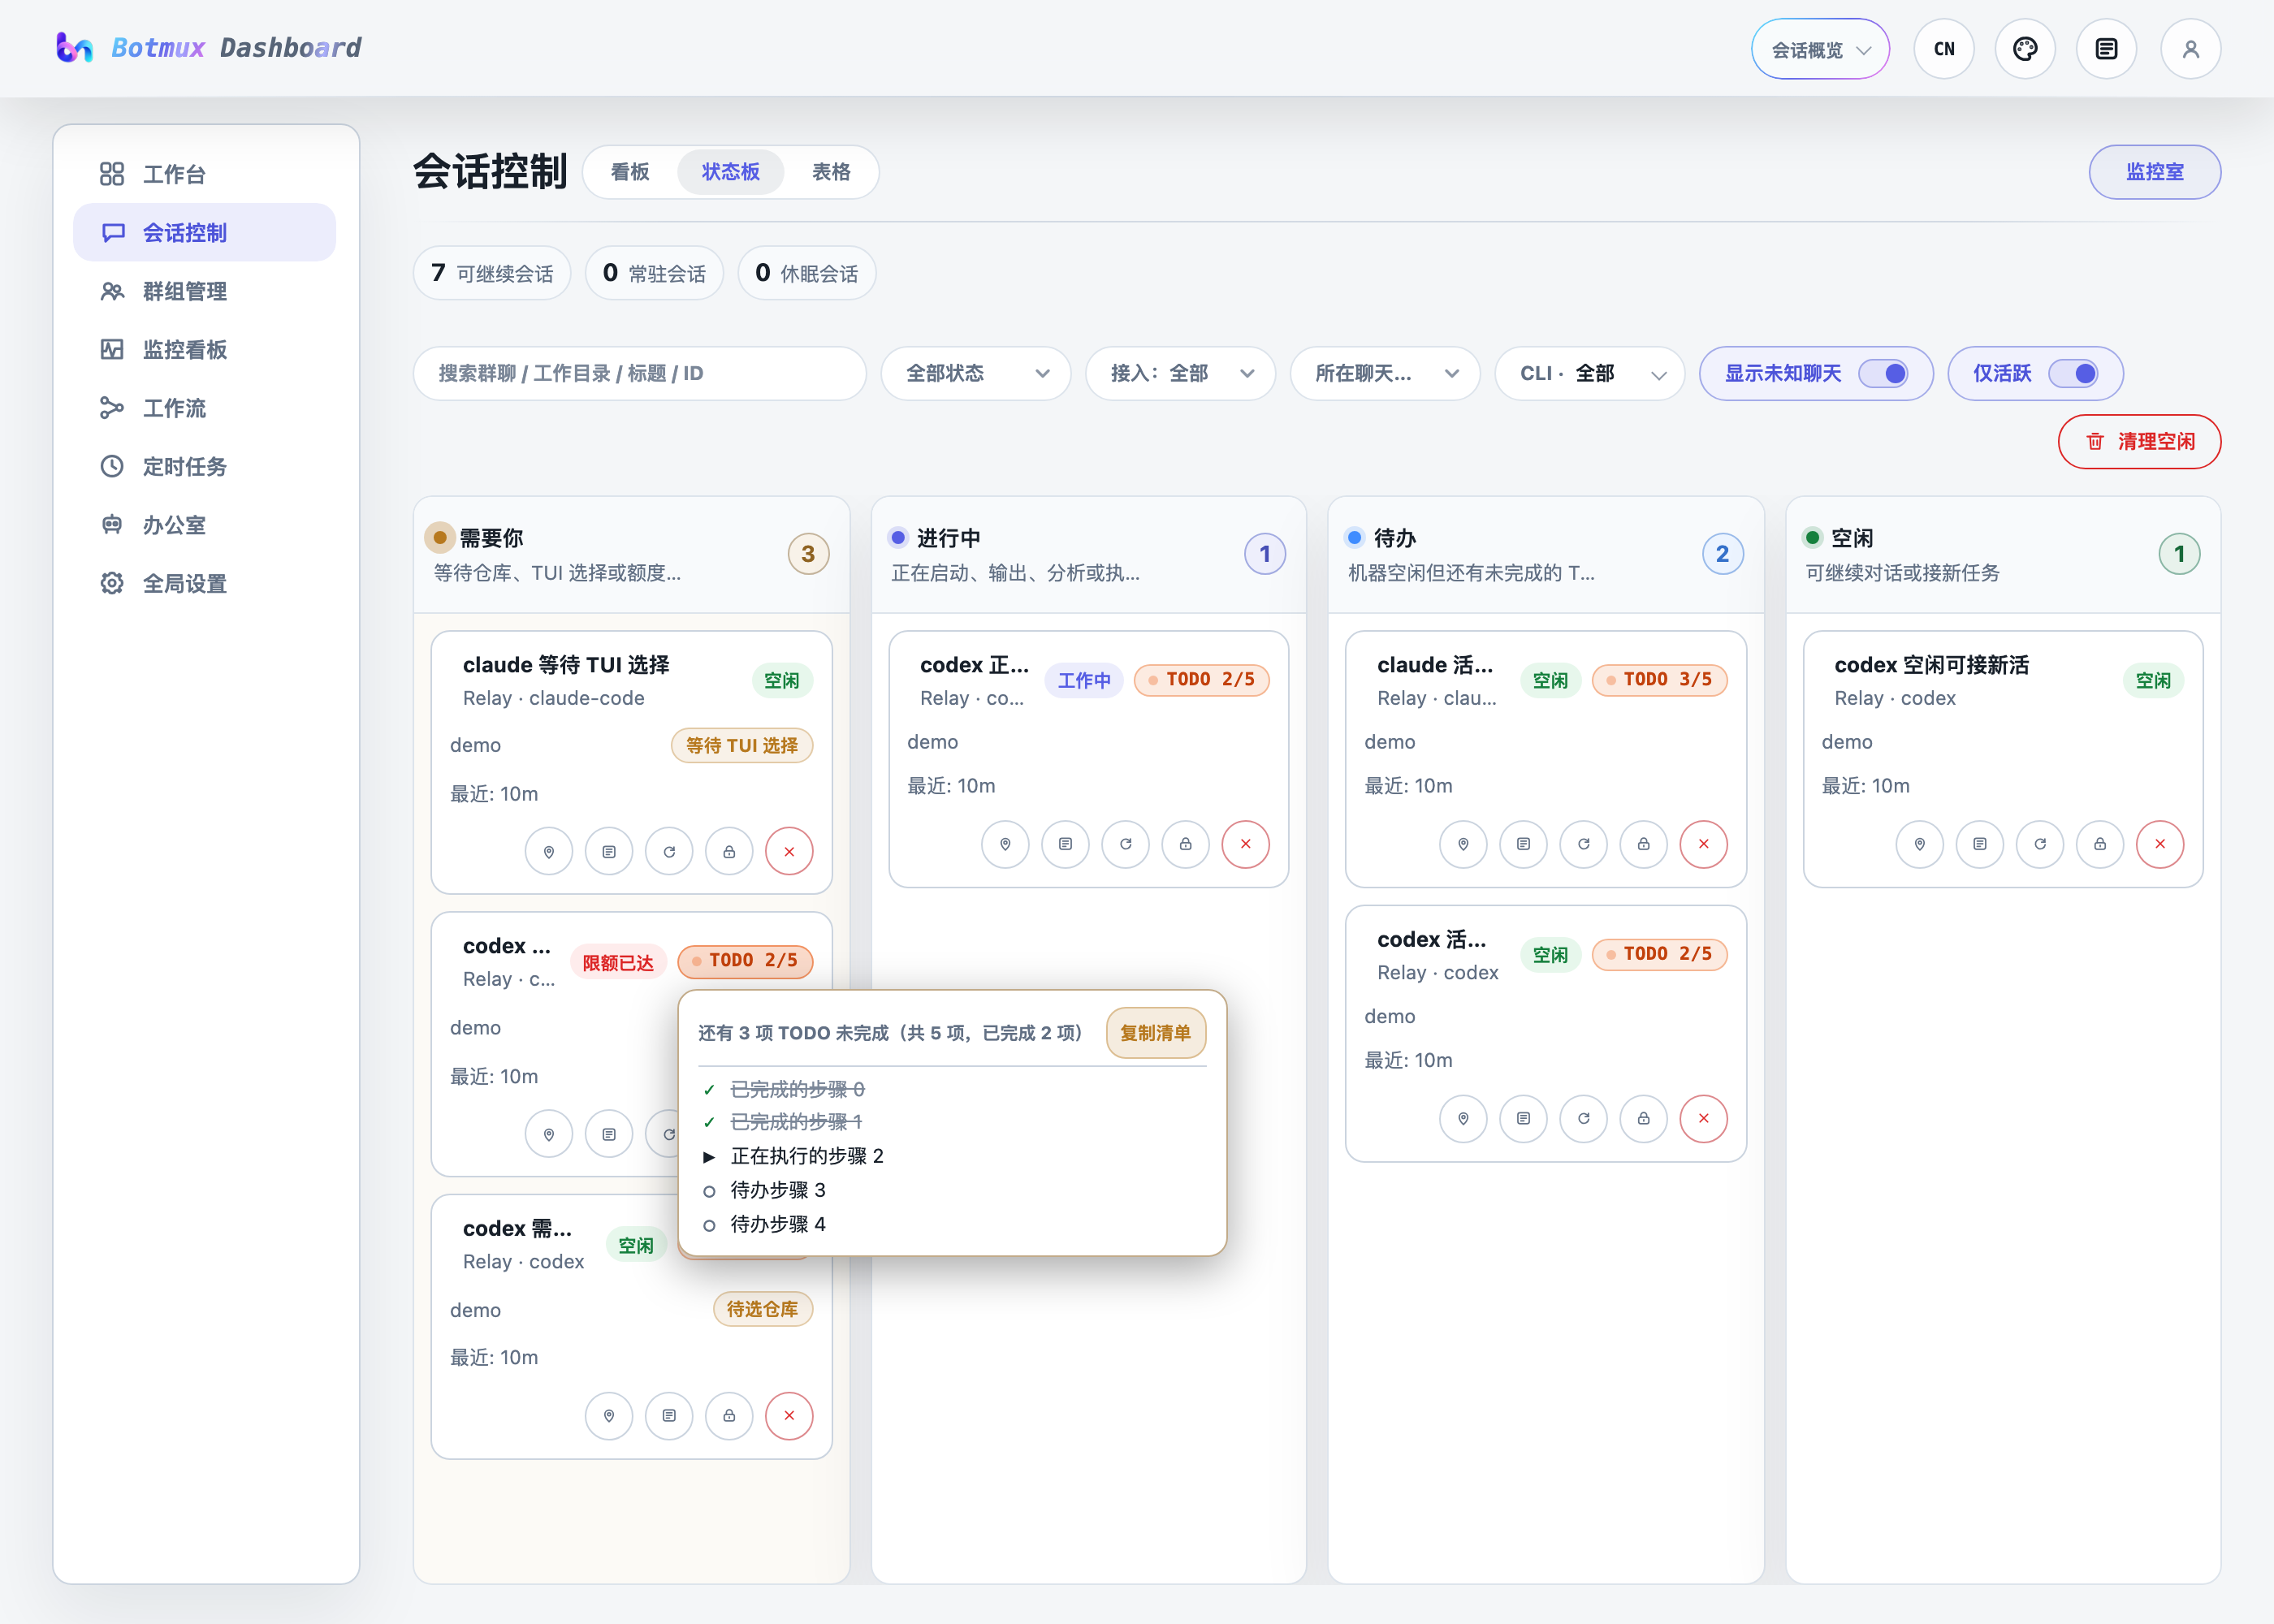Viewport: 2274px width, 1624px height.
Task: Click the TODO 3/5 badge on claude card
Action: pyautogui.click(x=1659, y=680)
